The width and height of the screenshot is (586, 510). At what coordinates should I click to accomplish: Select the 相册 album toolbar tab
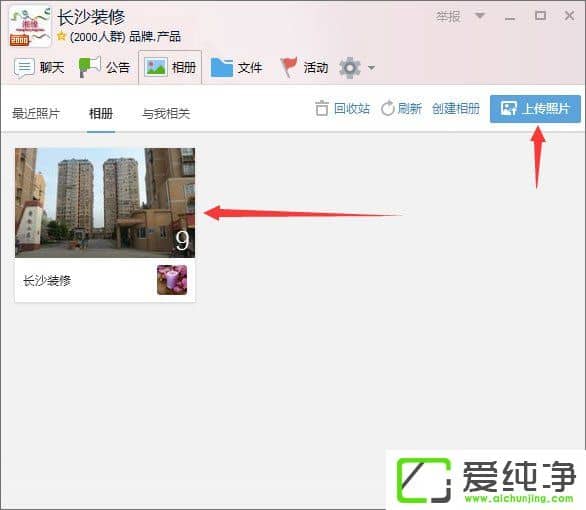click(170, 68)
